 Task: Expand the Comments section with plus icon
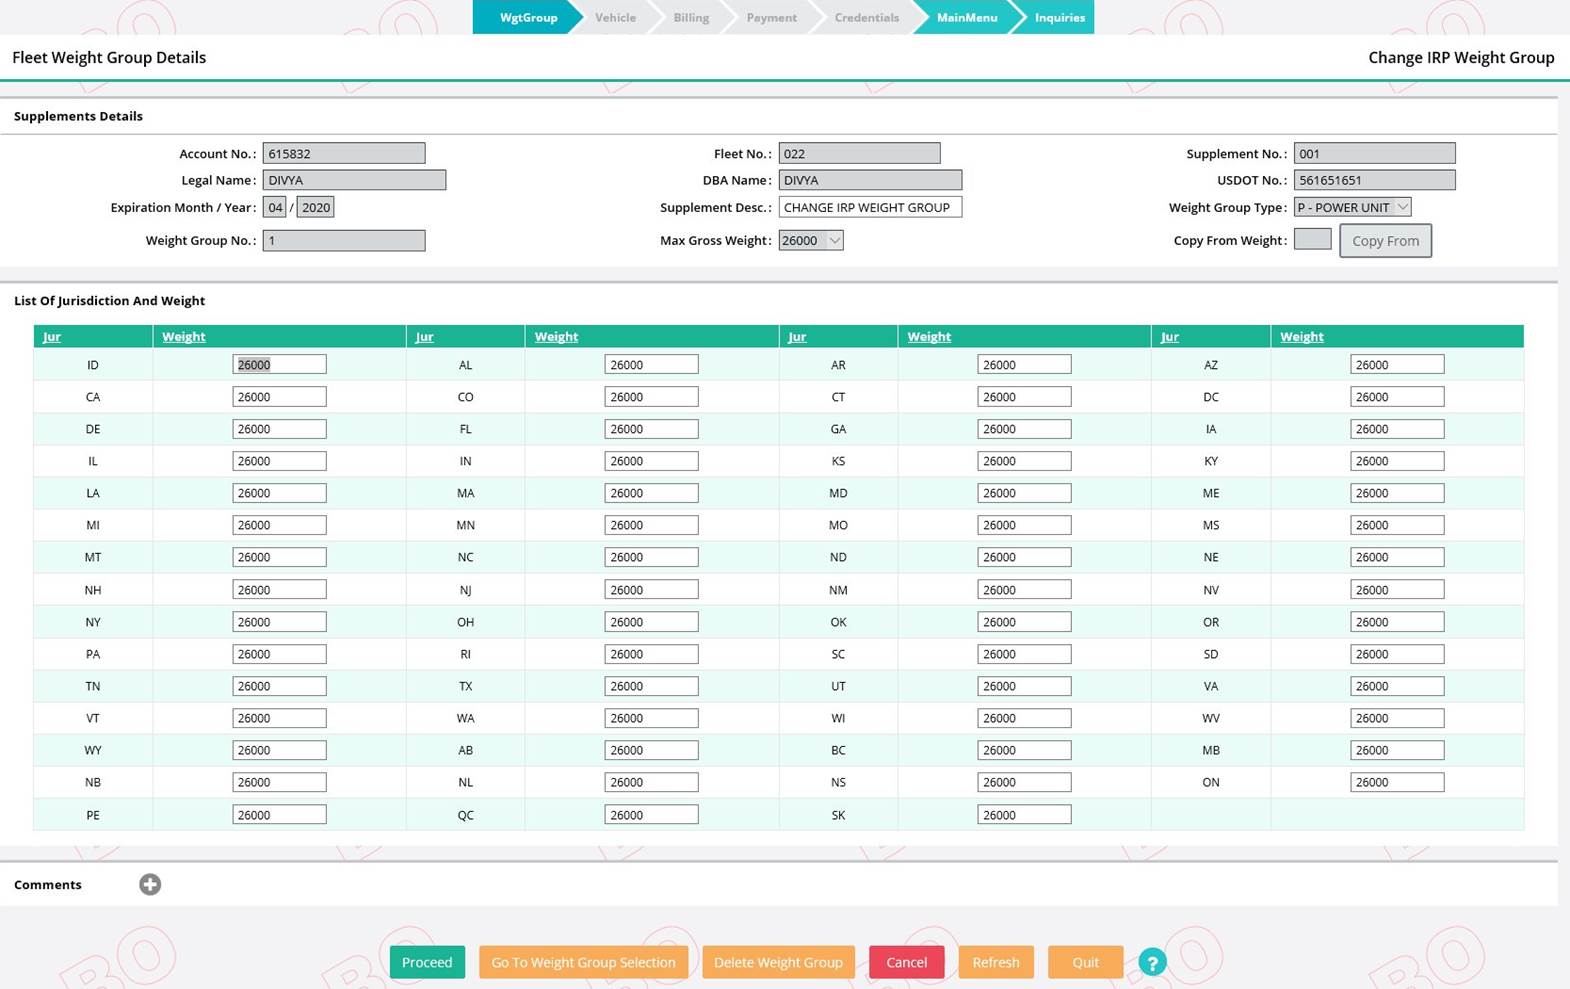coord(150,884)
